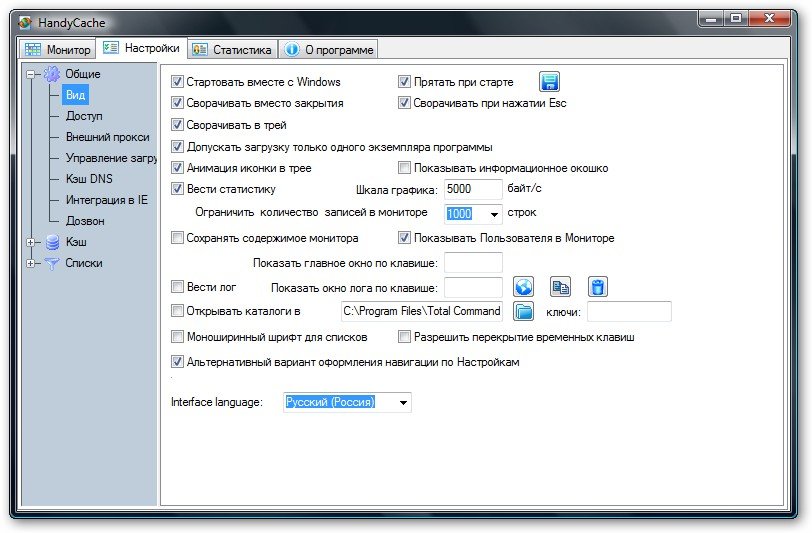Viewport: 812px width, 533px height.
Task: Switch to the Монитор tab
Action: (x=58, y=49)
